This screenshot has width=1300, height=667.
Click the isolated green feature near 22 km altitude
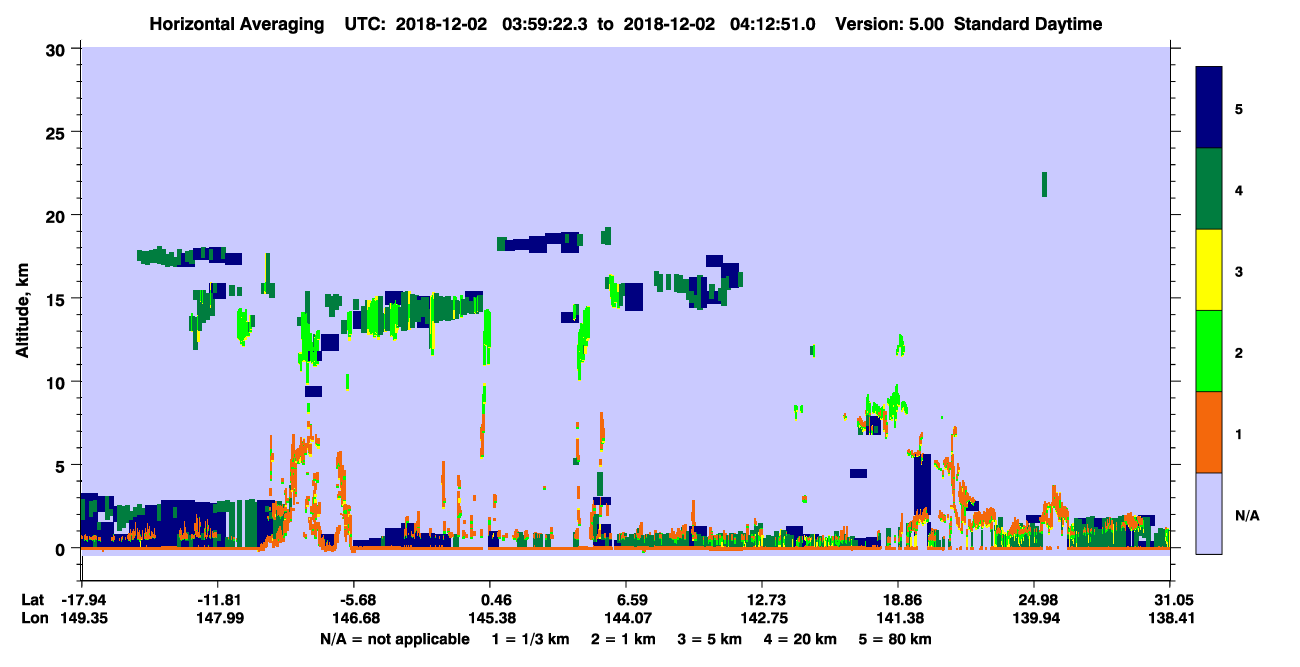[x=1044, y=184]
